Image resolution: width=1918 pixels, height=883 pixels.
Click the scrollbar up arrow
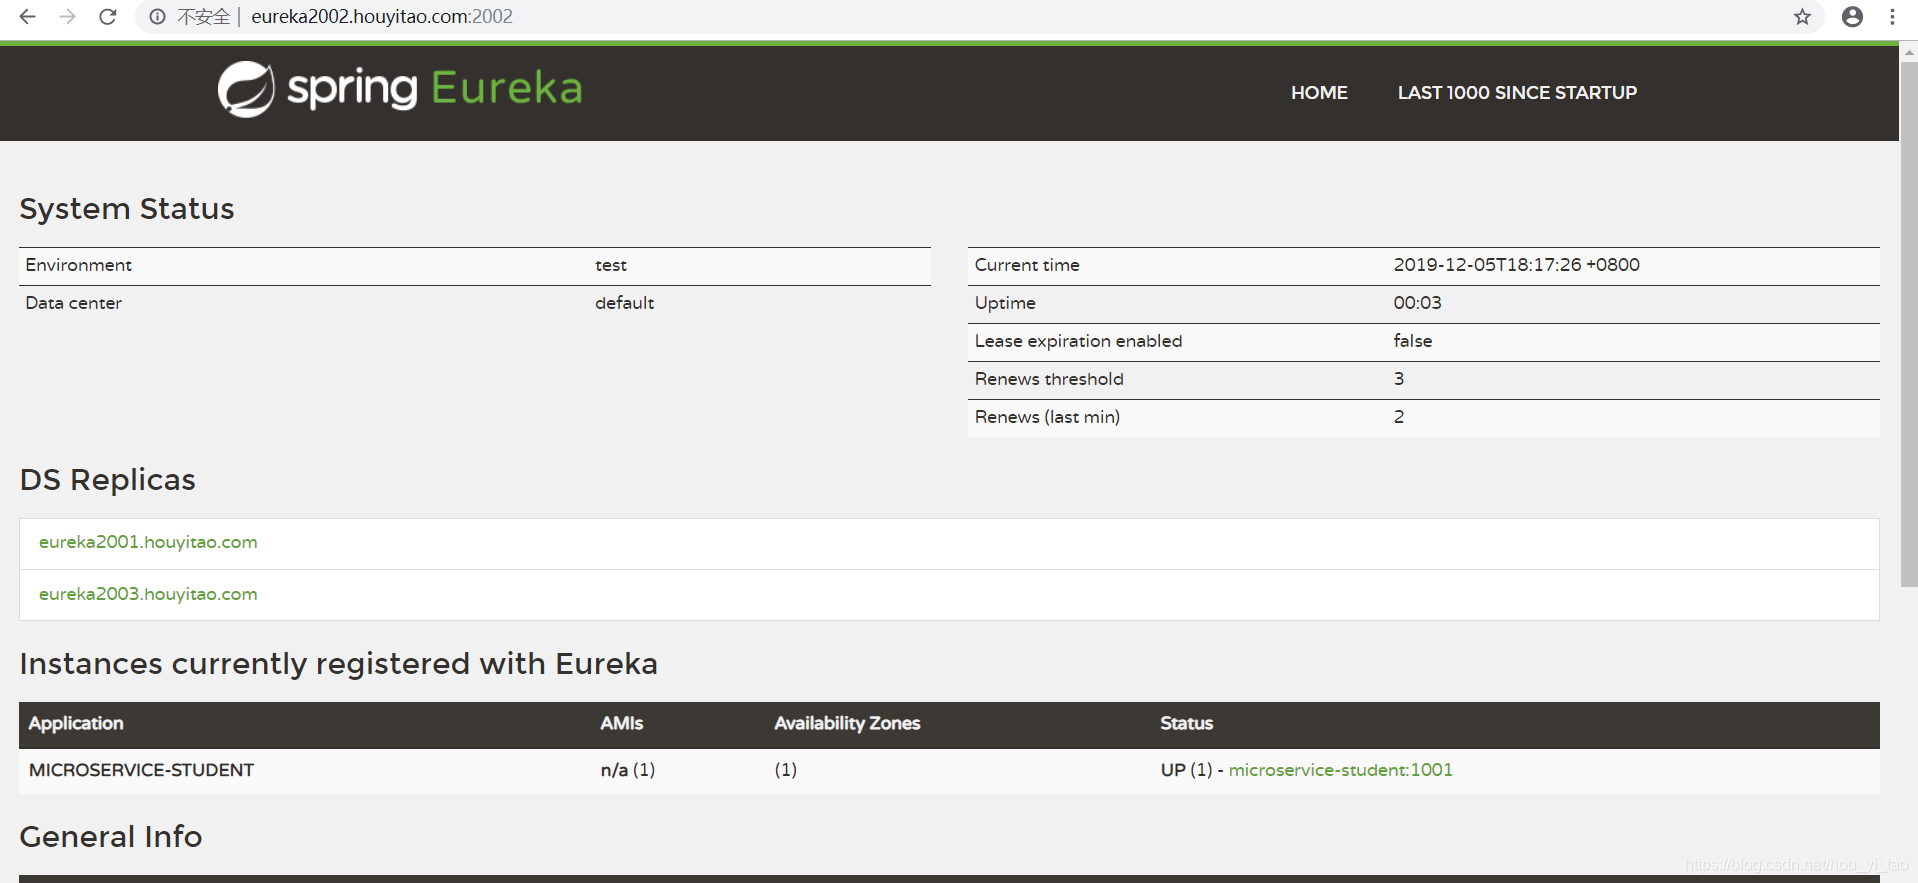coord(1909,52)
